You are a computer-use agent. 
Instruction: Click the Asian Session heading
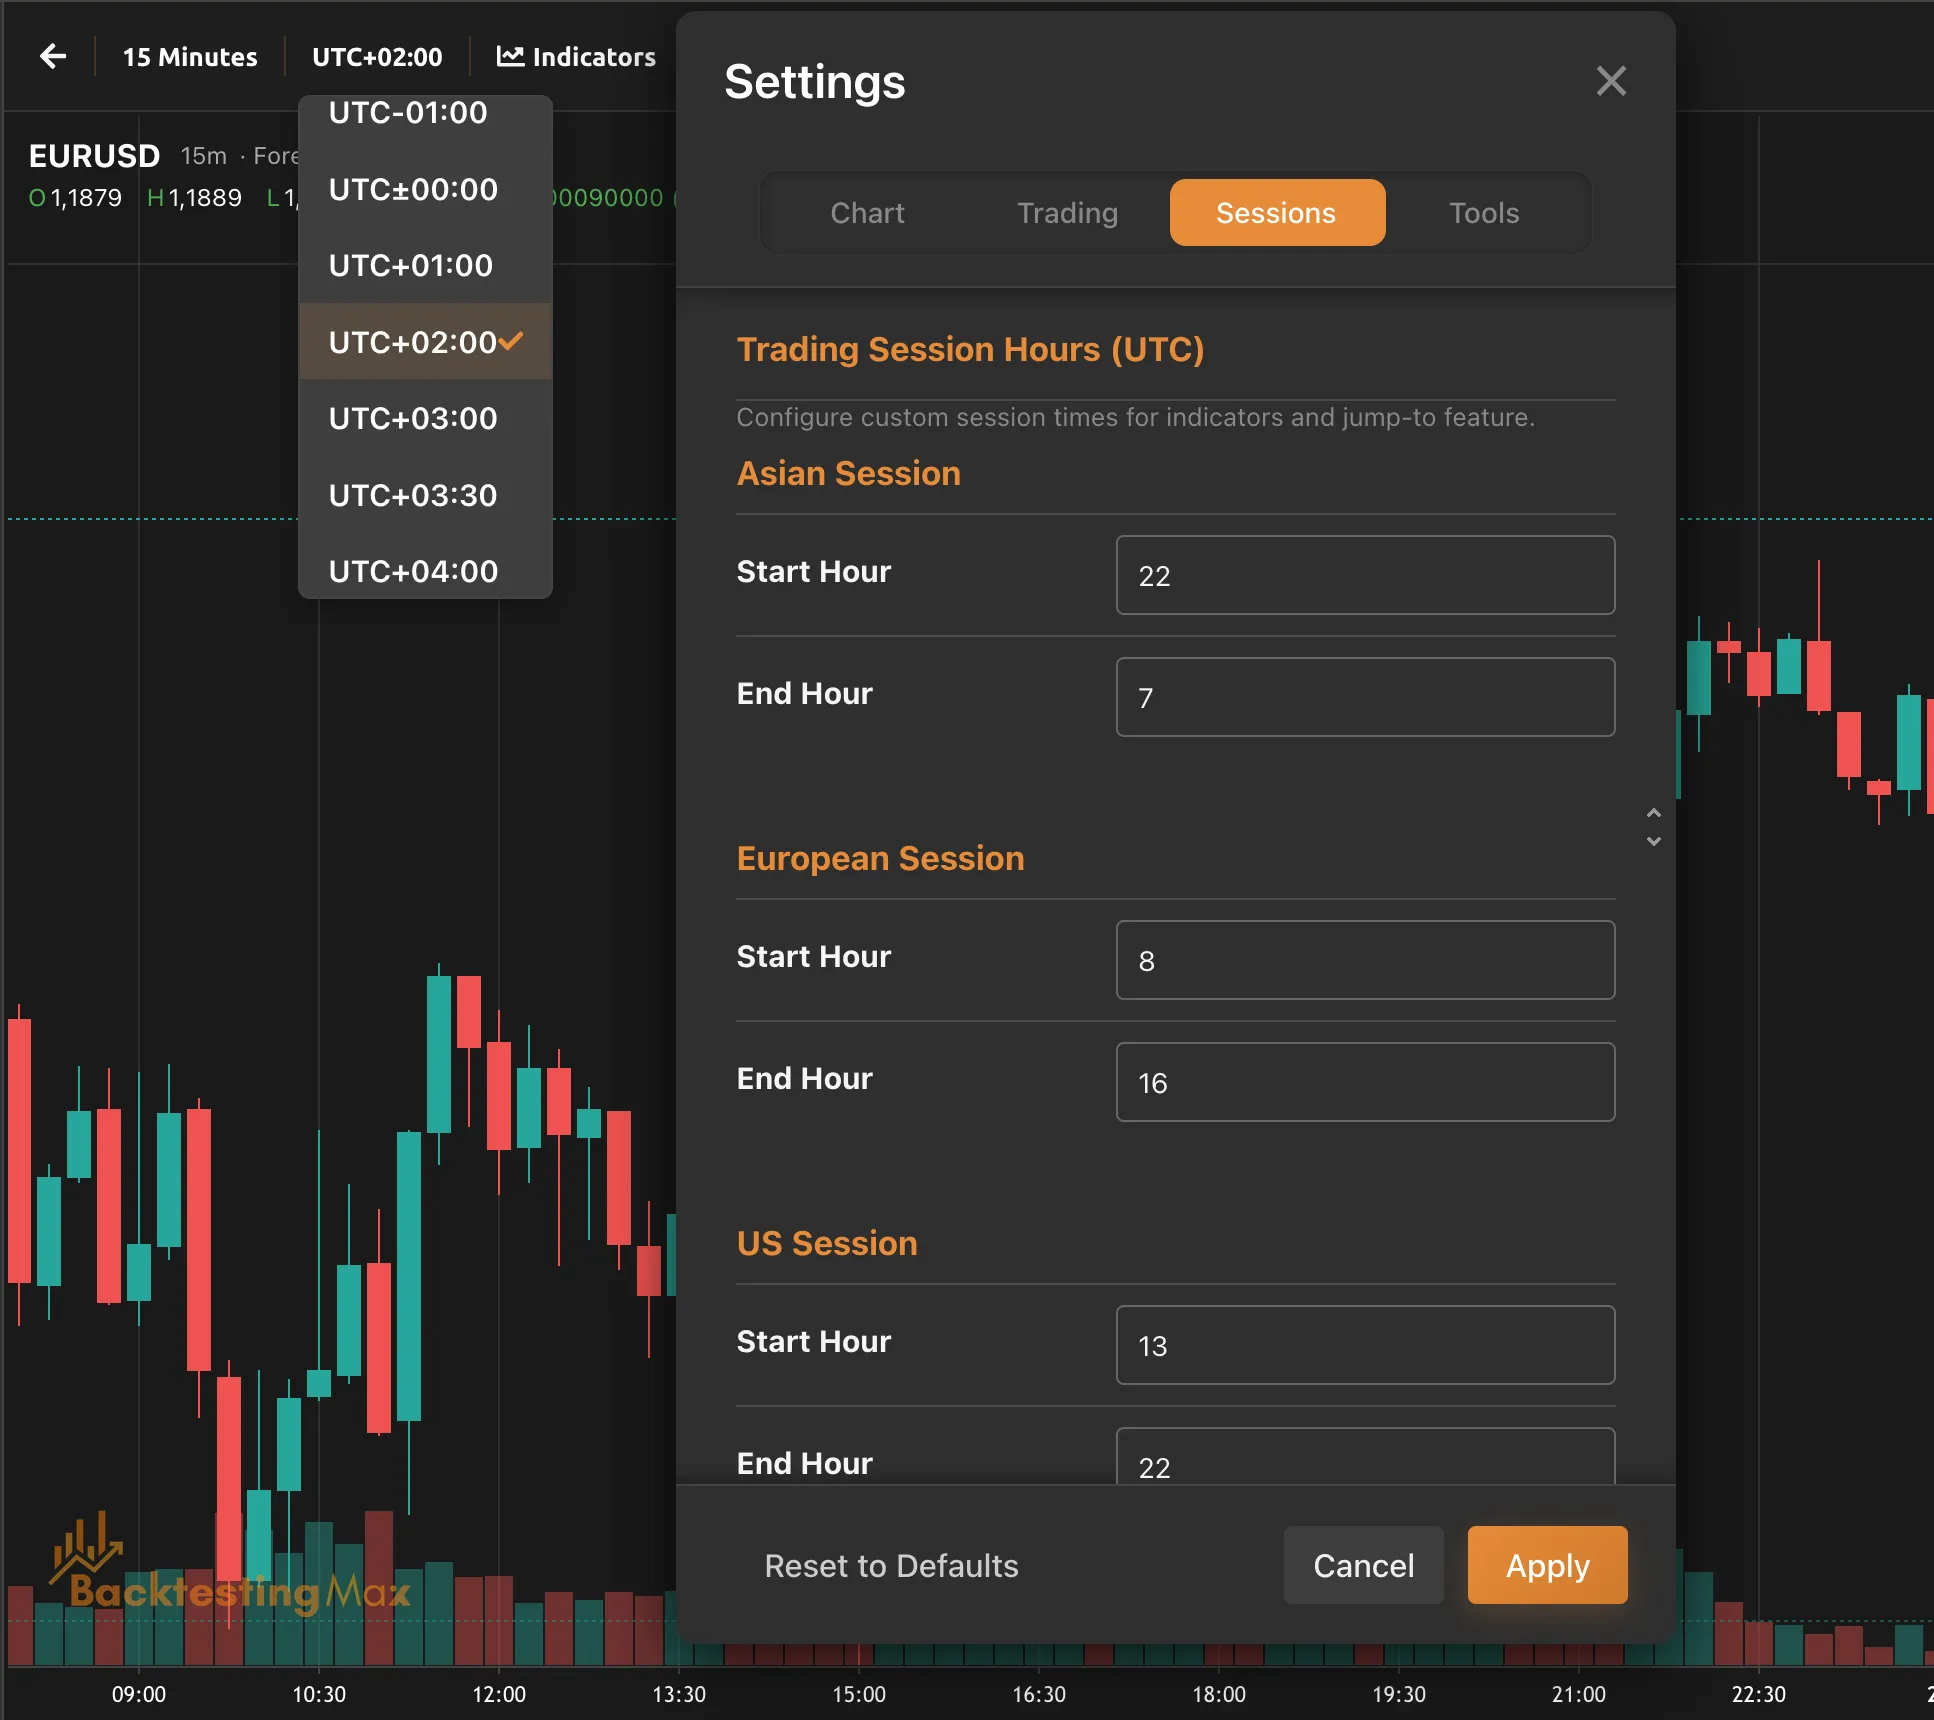click(848, 473)
